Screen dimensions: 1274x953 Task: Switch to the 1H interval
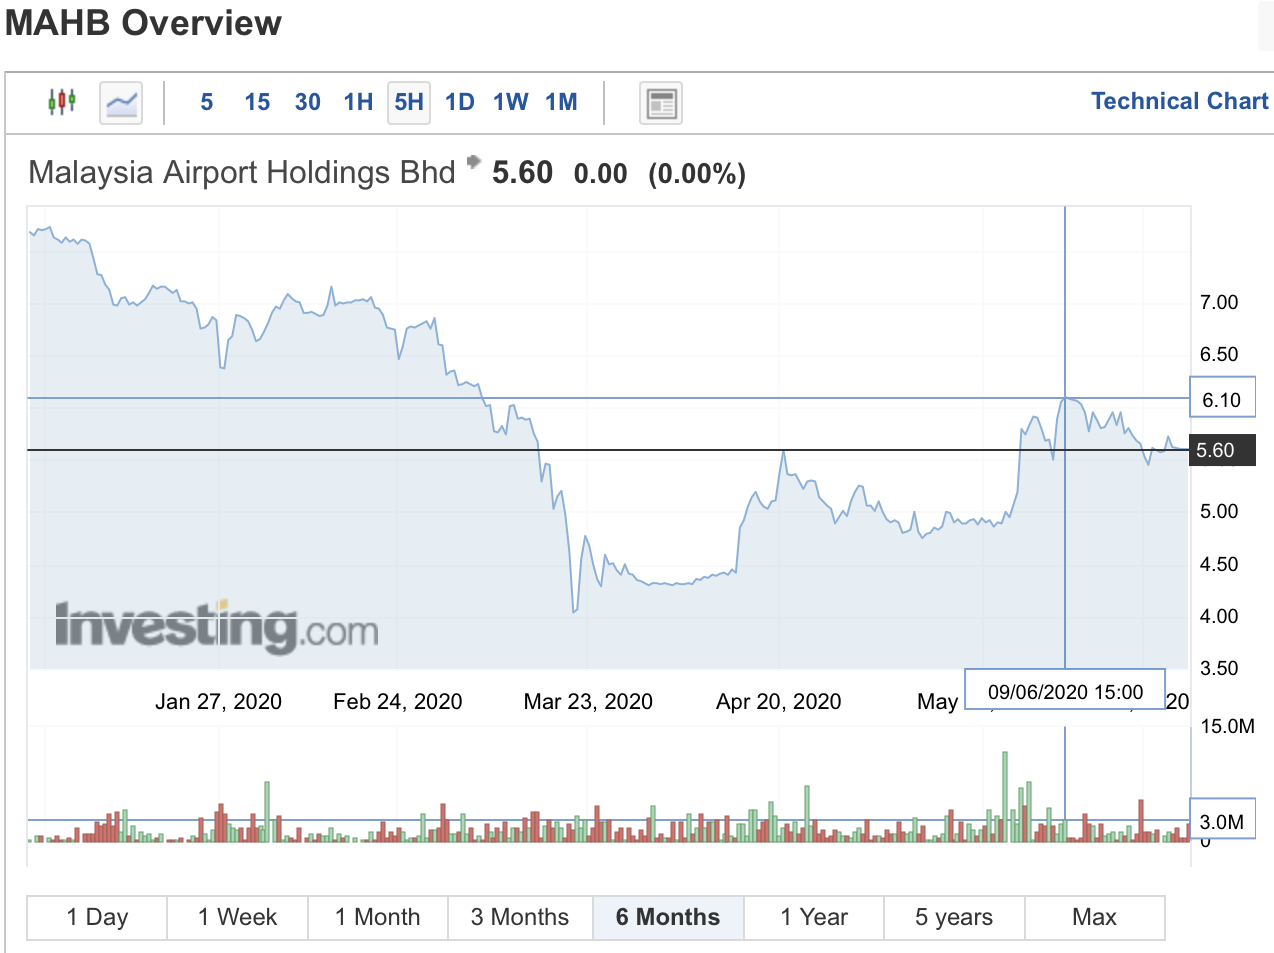[357, 102]
